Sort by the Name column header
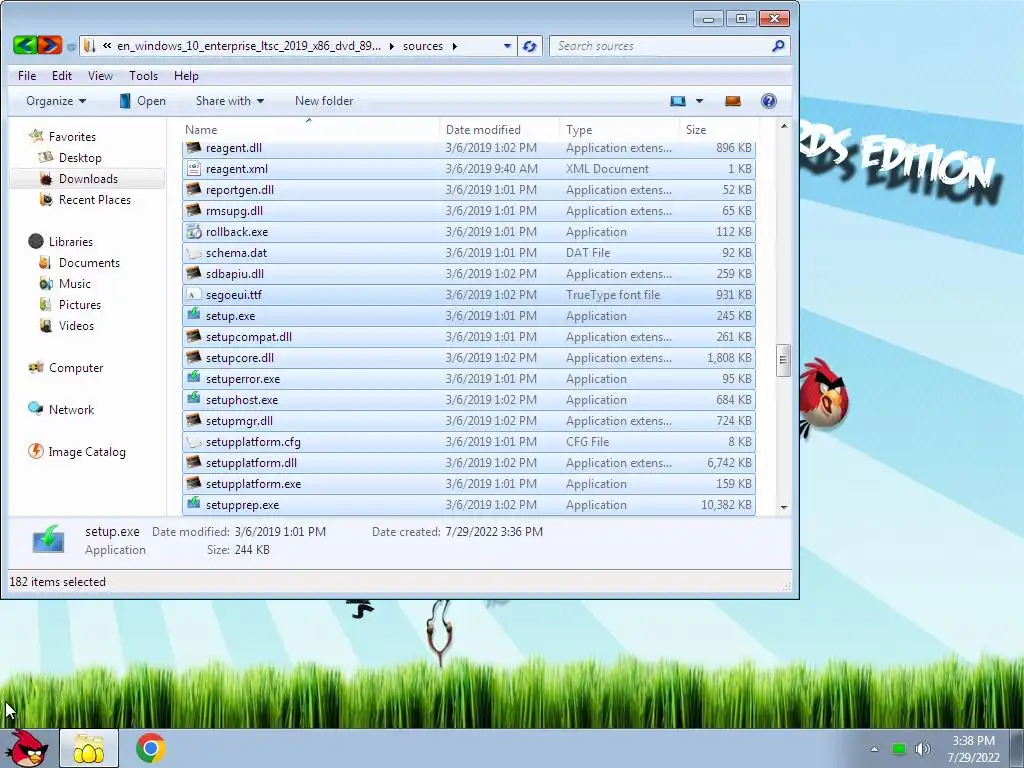1024x768 pixels. pyautogui.click(x=310, y=129)
